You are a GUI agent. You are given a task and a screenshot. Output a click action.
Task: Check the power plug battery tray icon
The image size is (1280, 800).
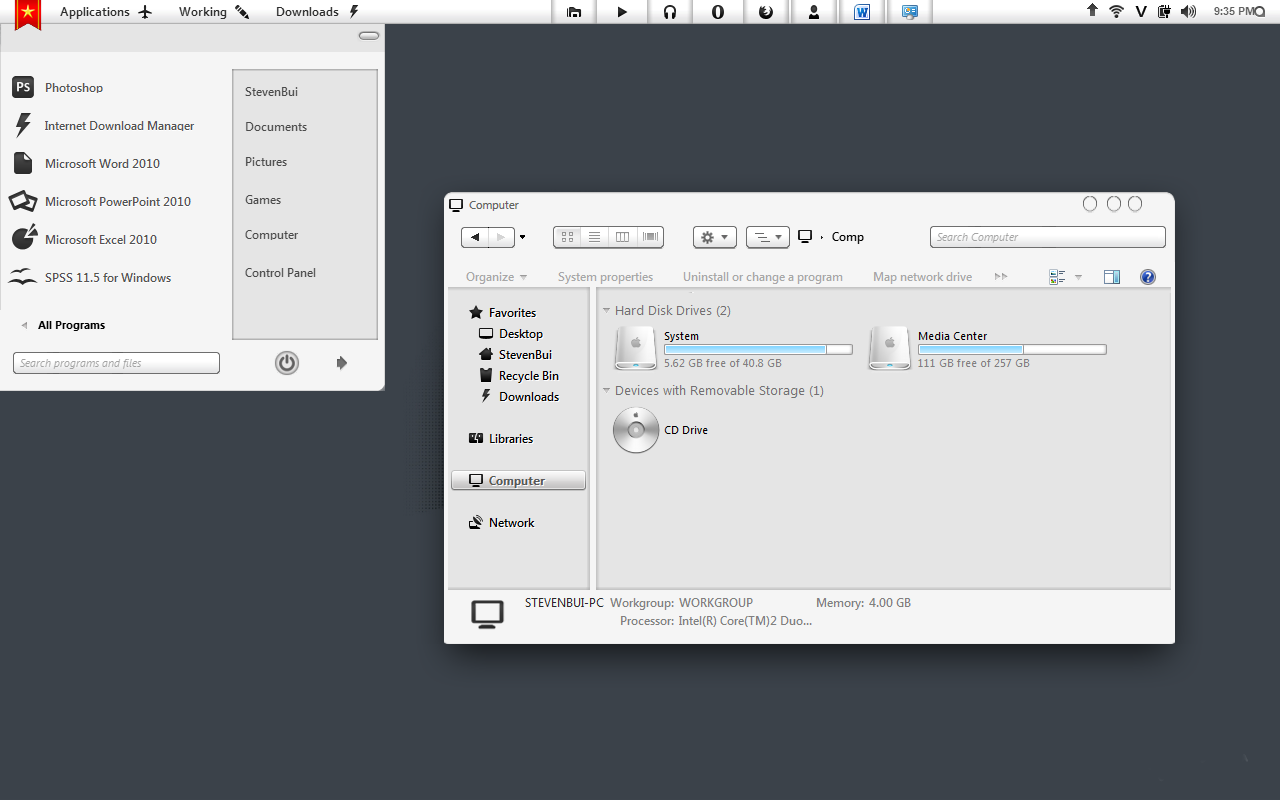point(1164,12)
